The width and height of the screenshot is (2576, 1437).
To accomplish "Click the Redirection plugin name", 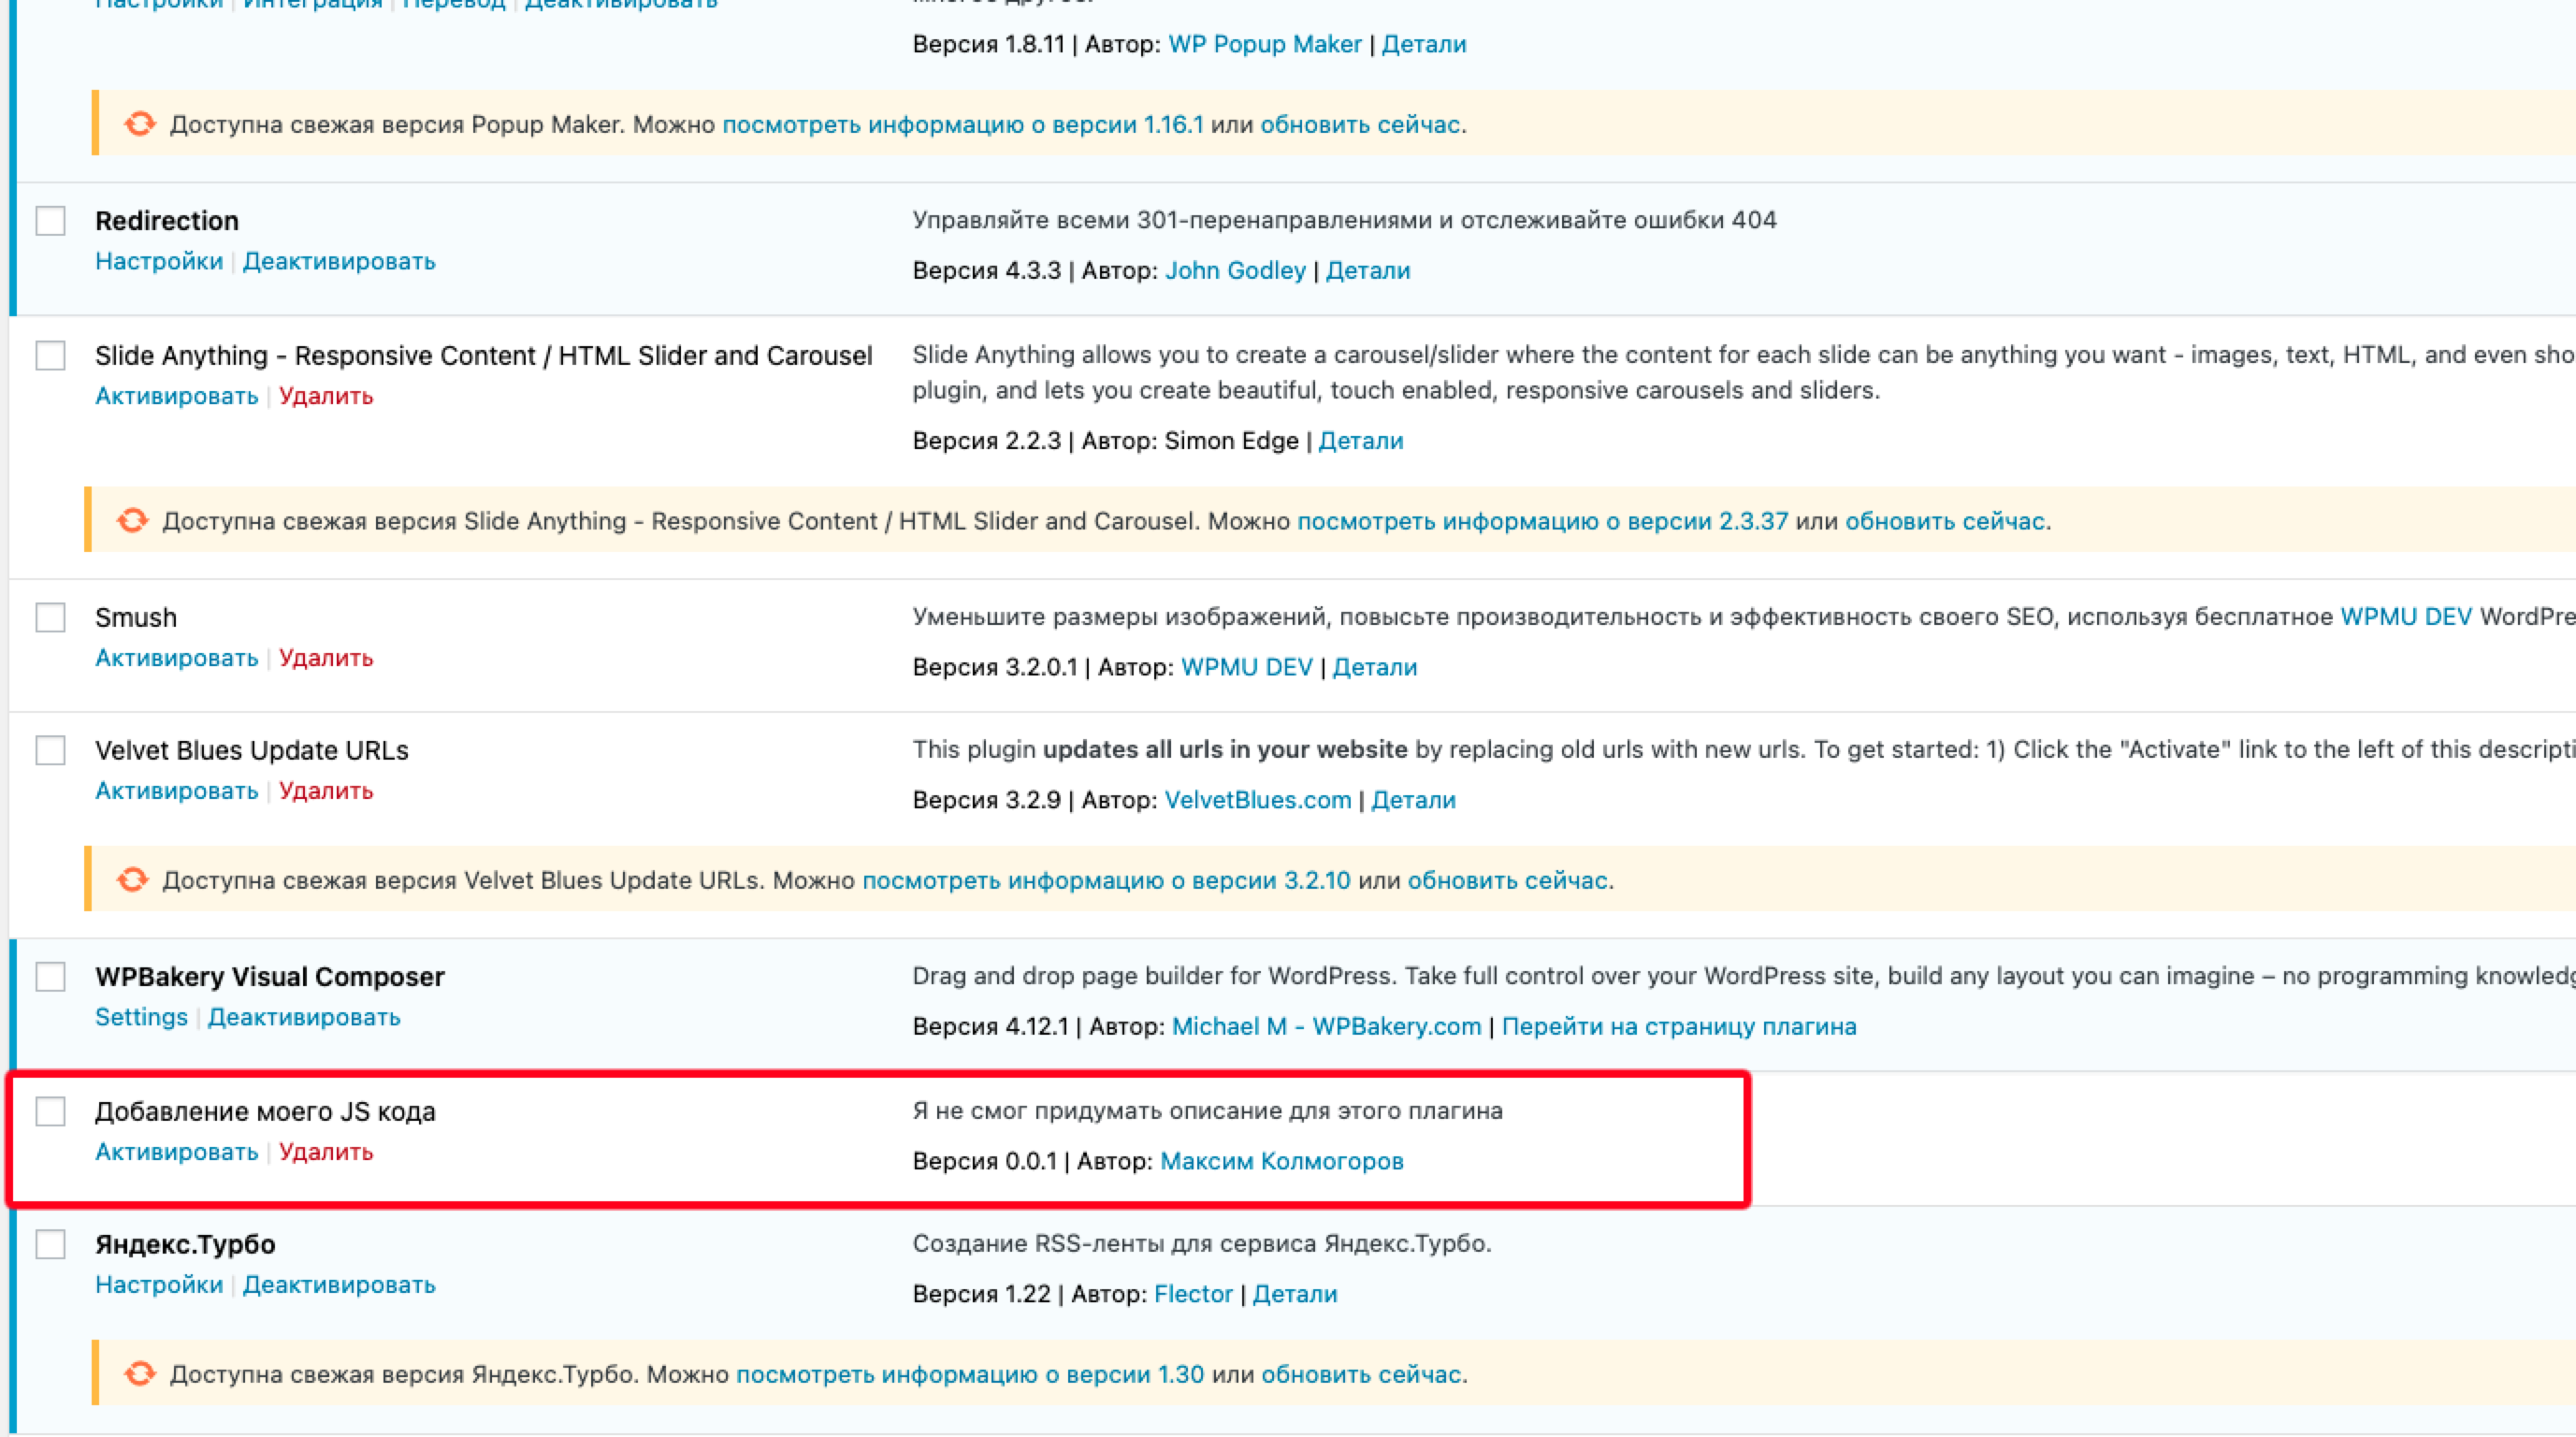I will (167, 221).
